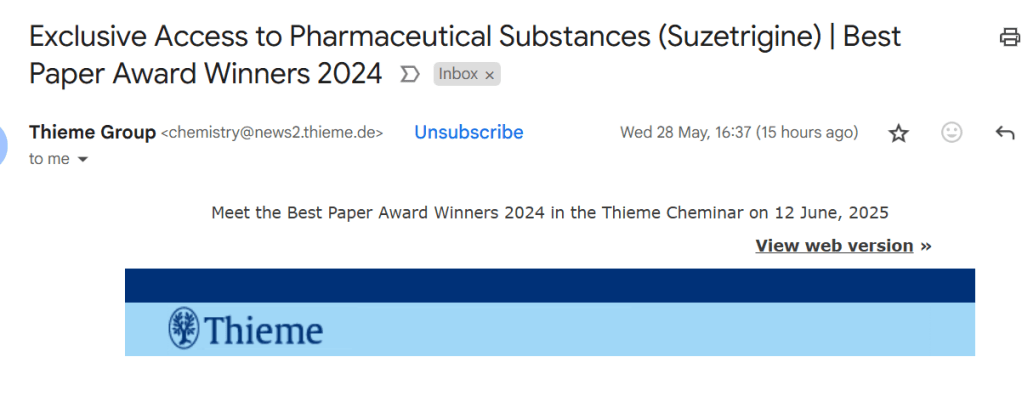Star the Thieme Group email
This screenshot has height=402, width=1022.
click(x=899, y=133)
